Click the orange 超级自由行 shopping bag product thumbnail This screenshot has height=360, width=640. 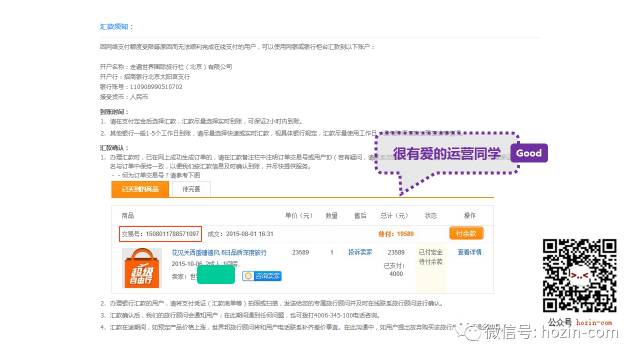pos(142,268)
